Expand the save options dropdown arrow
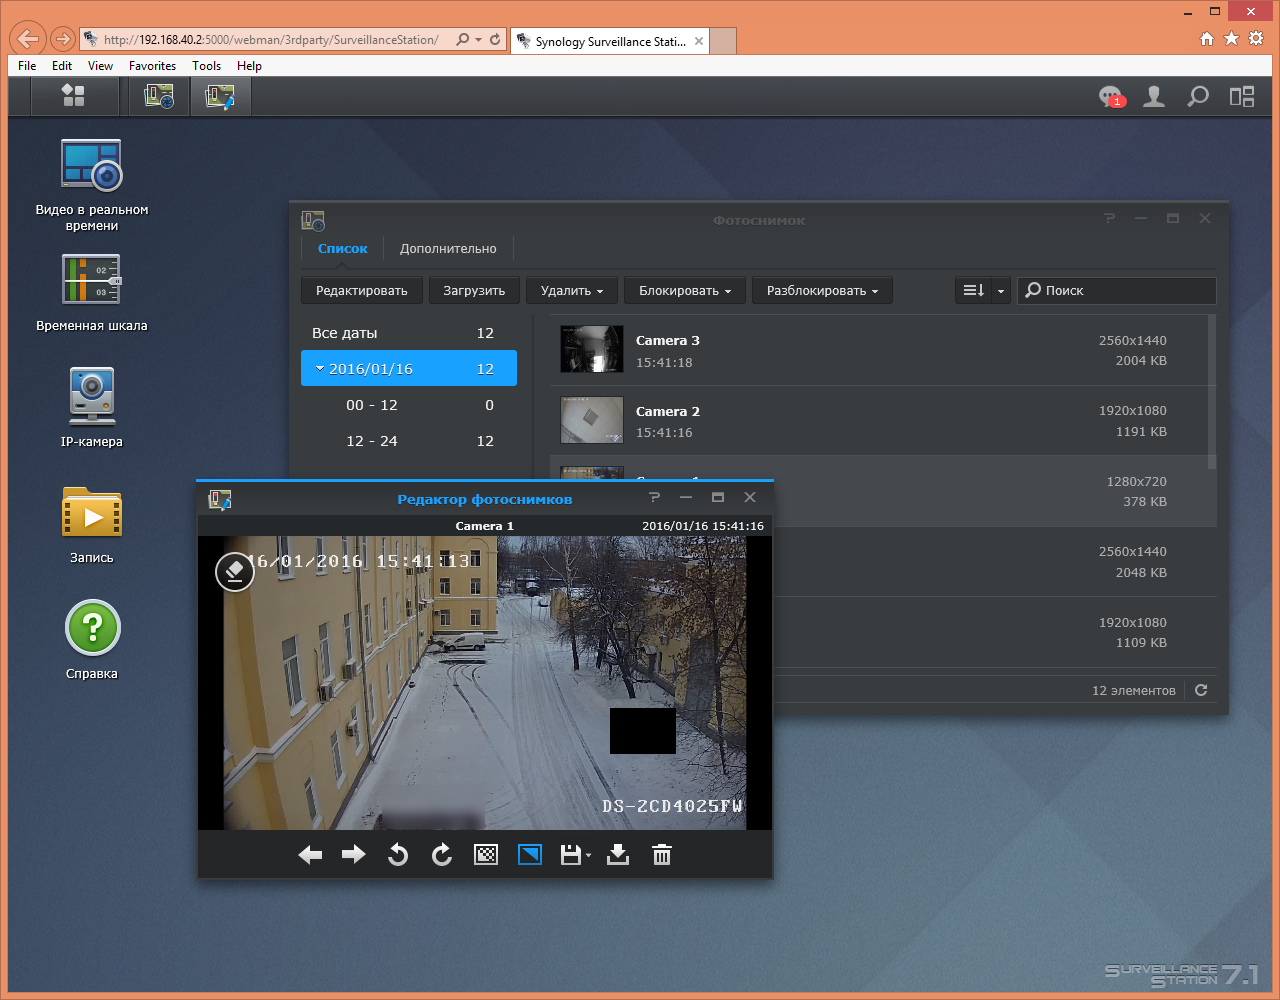The image size is (1280, 1000). click(x=589, y=856)
